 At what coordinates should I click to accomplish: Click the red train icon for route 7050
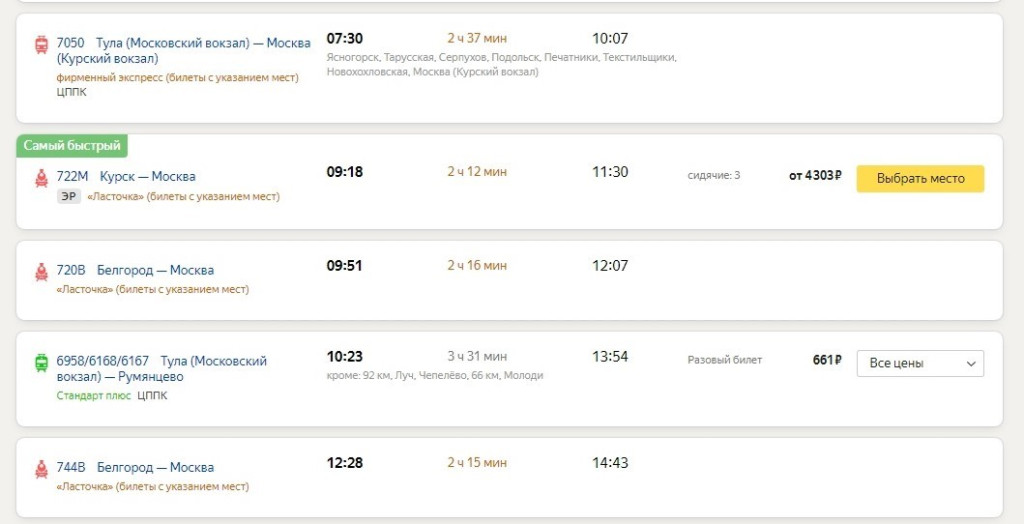coord(41,44)
